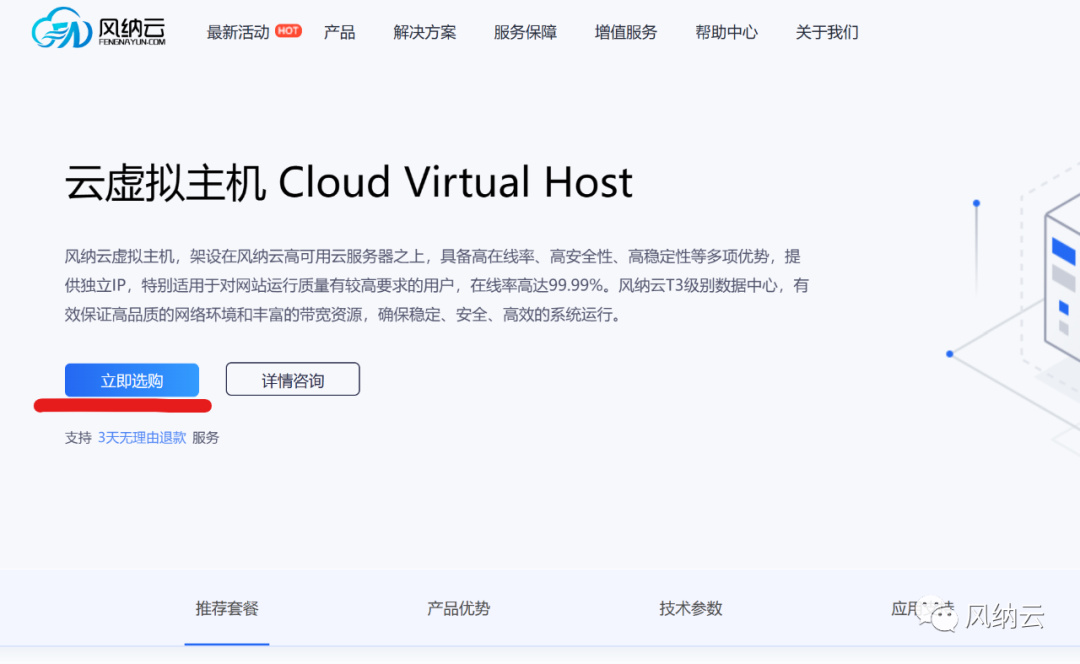Click the 风纳云 logo
This screenshot has height=664, width=1080.
(x=98, y=28)
